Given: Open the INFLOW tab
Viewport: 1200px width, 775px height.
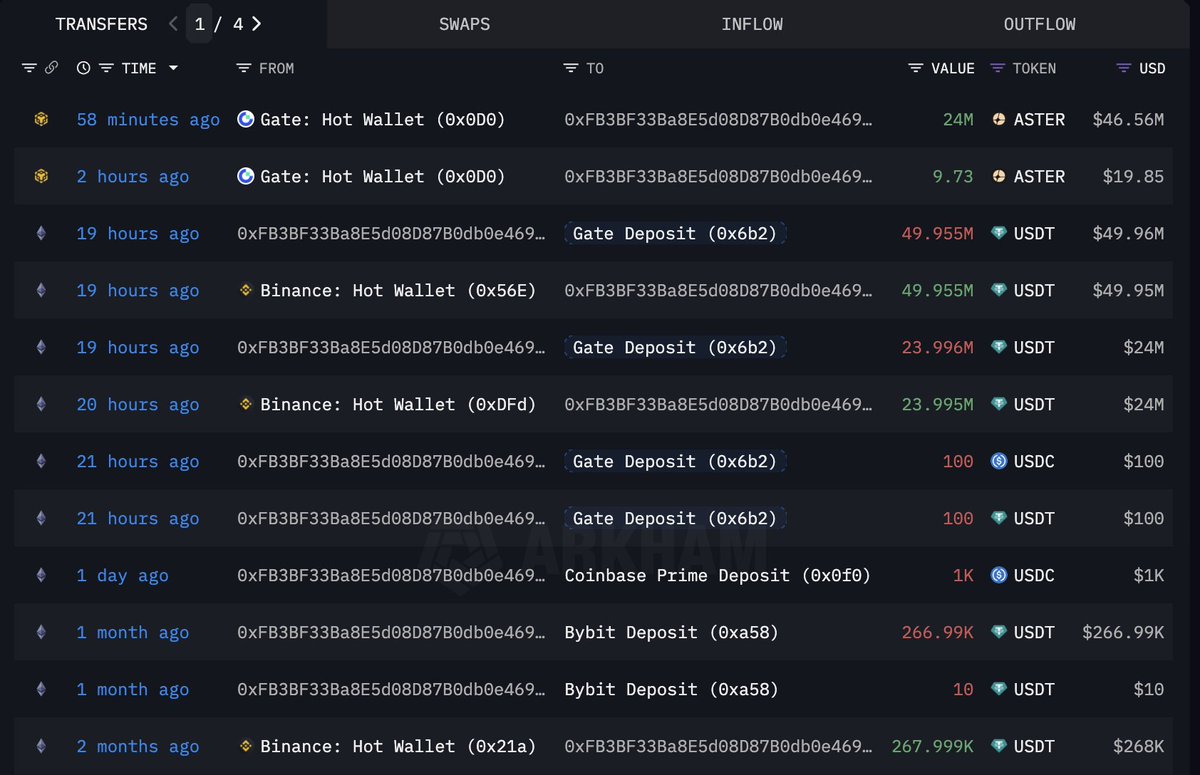Looking at the screenshot, I should click(x=752, y=24).
